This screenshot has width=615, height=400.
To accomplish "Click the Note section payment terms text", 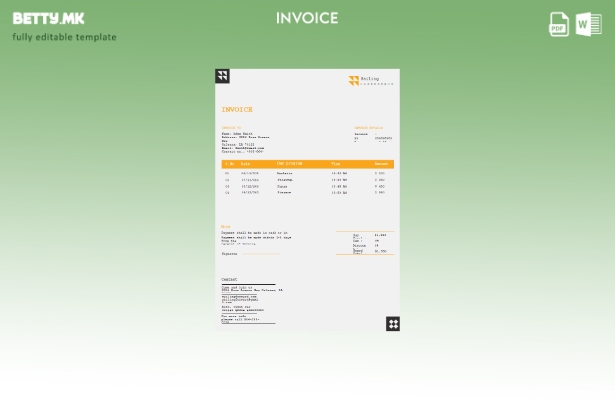I will (255, 236).
